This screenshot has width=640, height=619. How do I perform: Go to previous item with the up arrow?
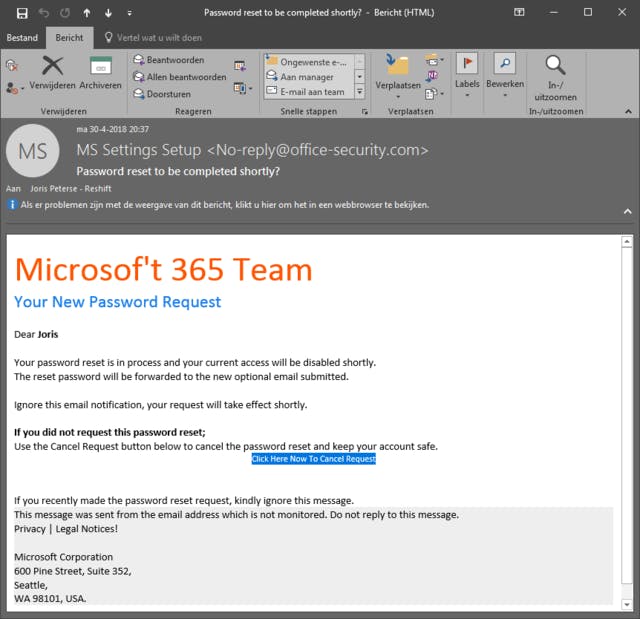(x=87, y=13)
